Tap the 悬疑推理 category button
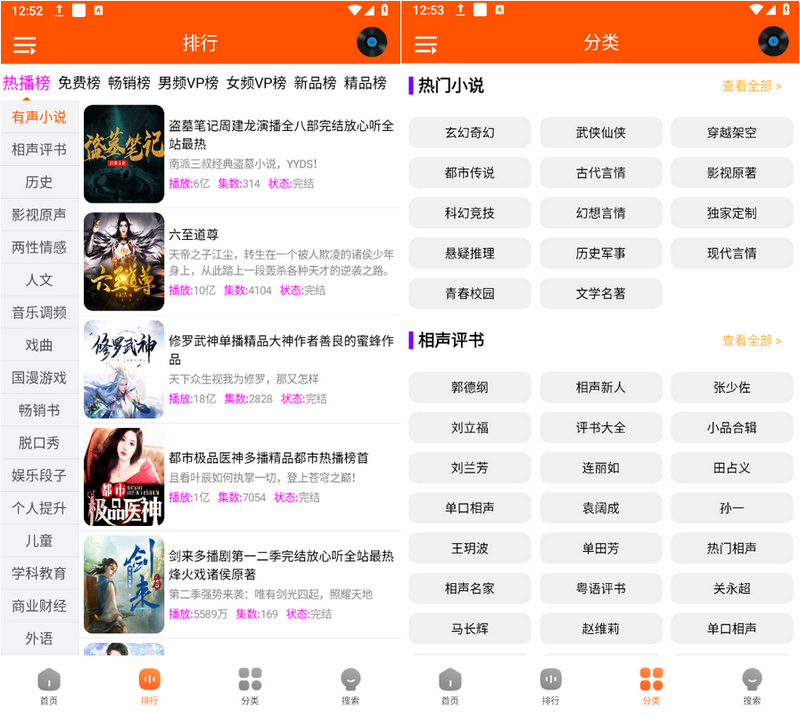800x715 pixels. (x=470, y=254)
